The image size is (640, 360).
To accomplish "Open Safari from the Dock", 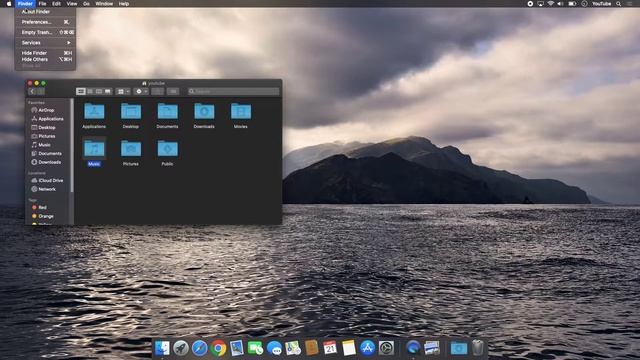I will point(200,348).
